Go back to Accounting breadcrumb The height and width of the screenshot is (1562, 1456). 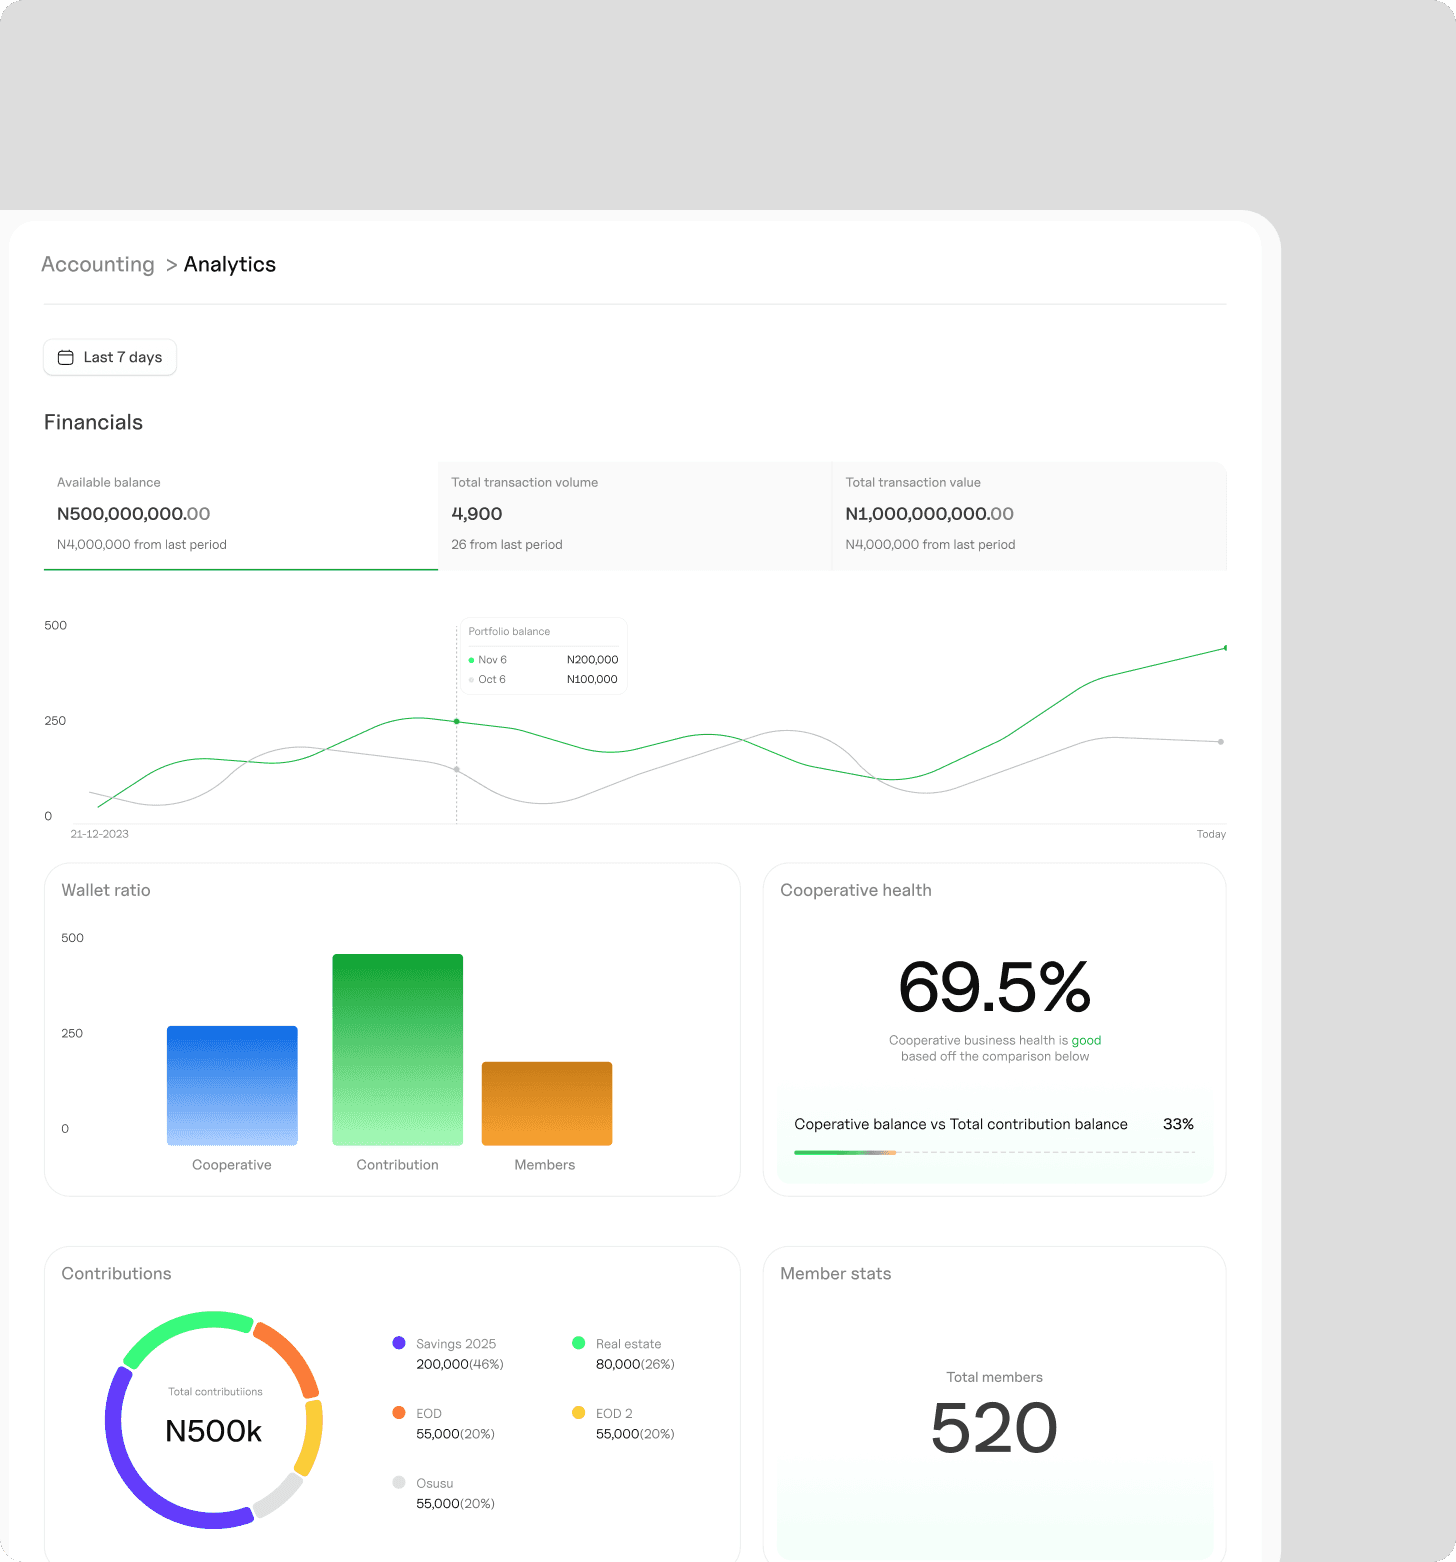(x=98, y=264)
